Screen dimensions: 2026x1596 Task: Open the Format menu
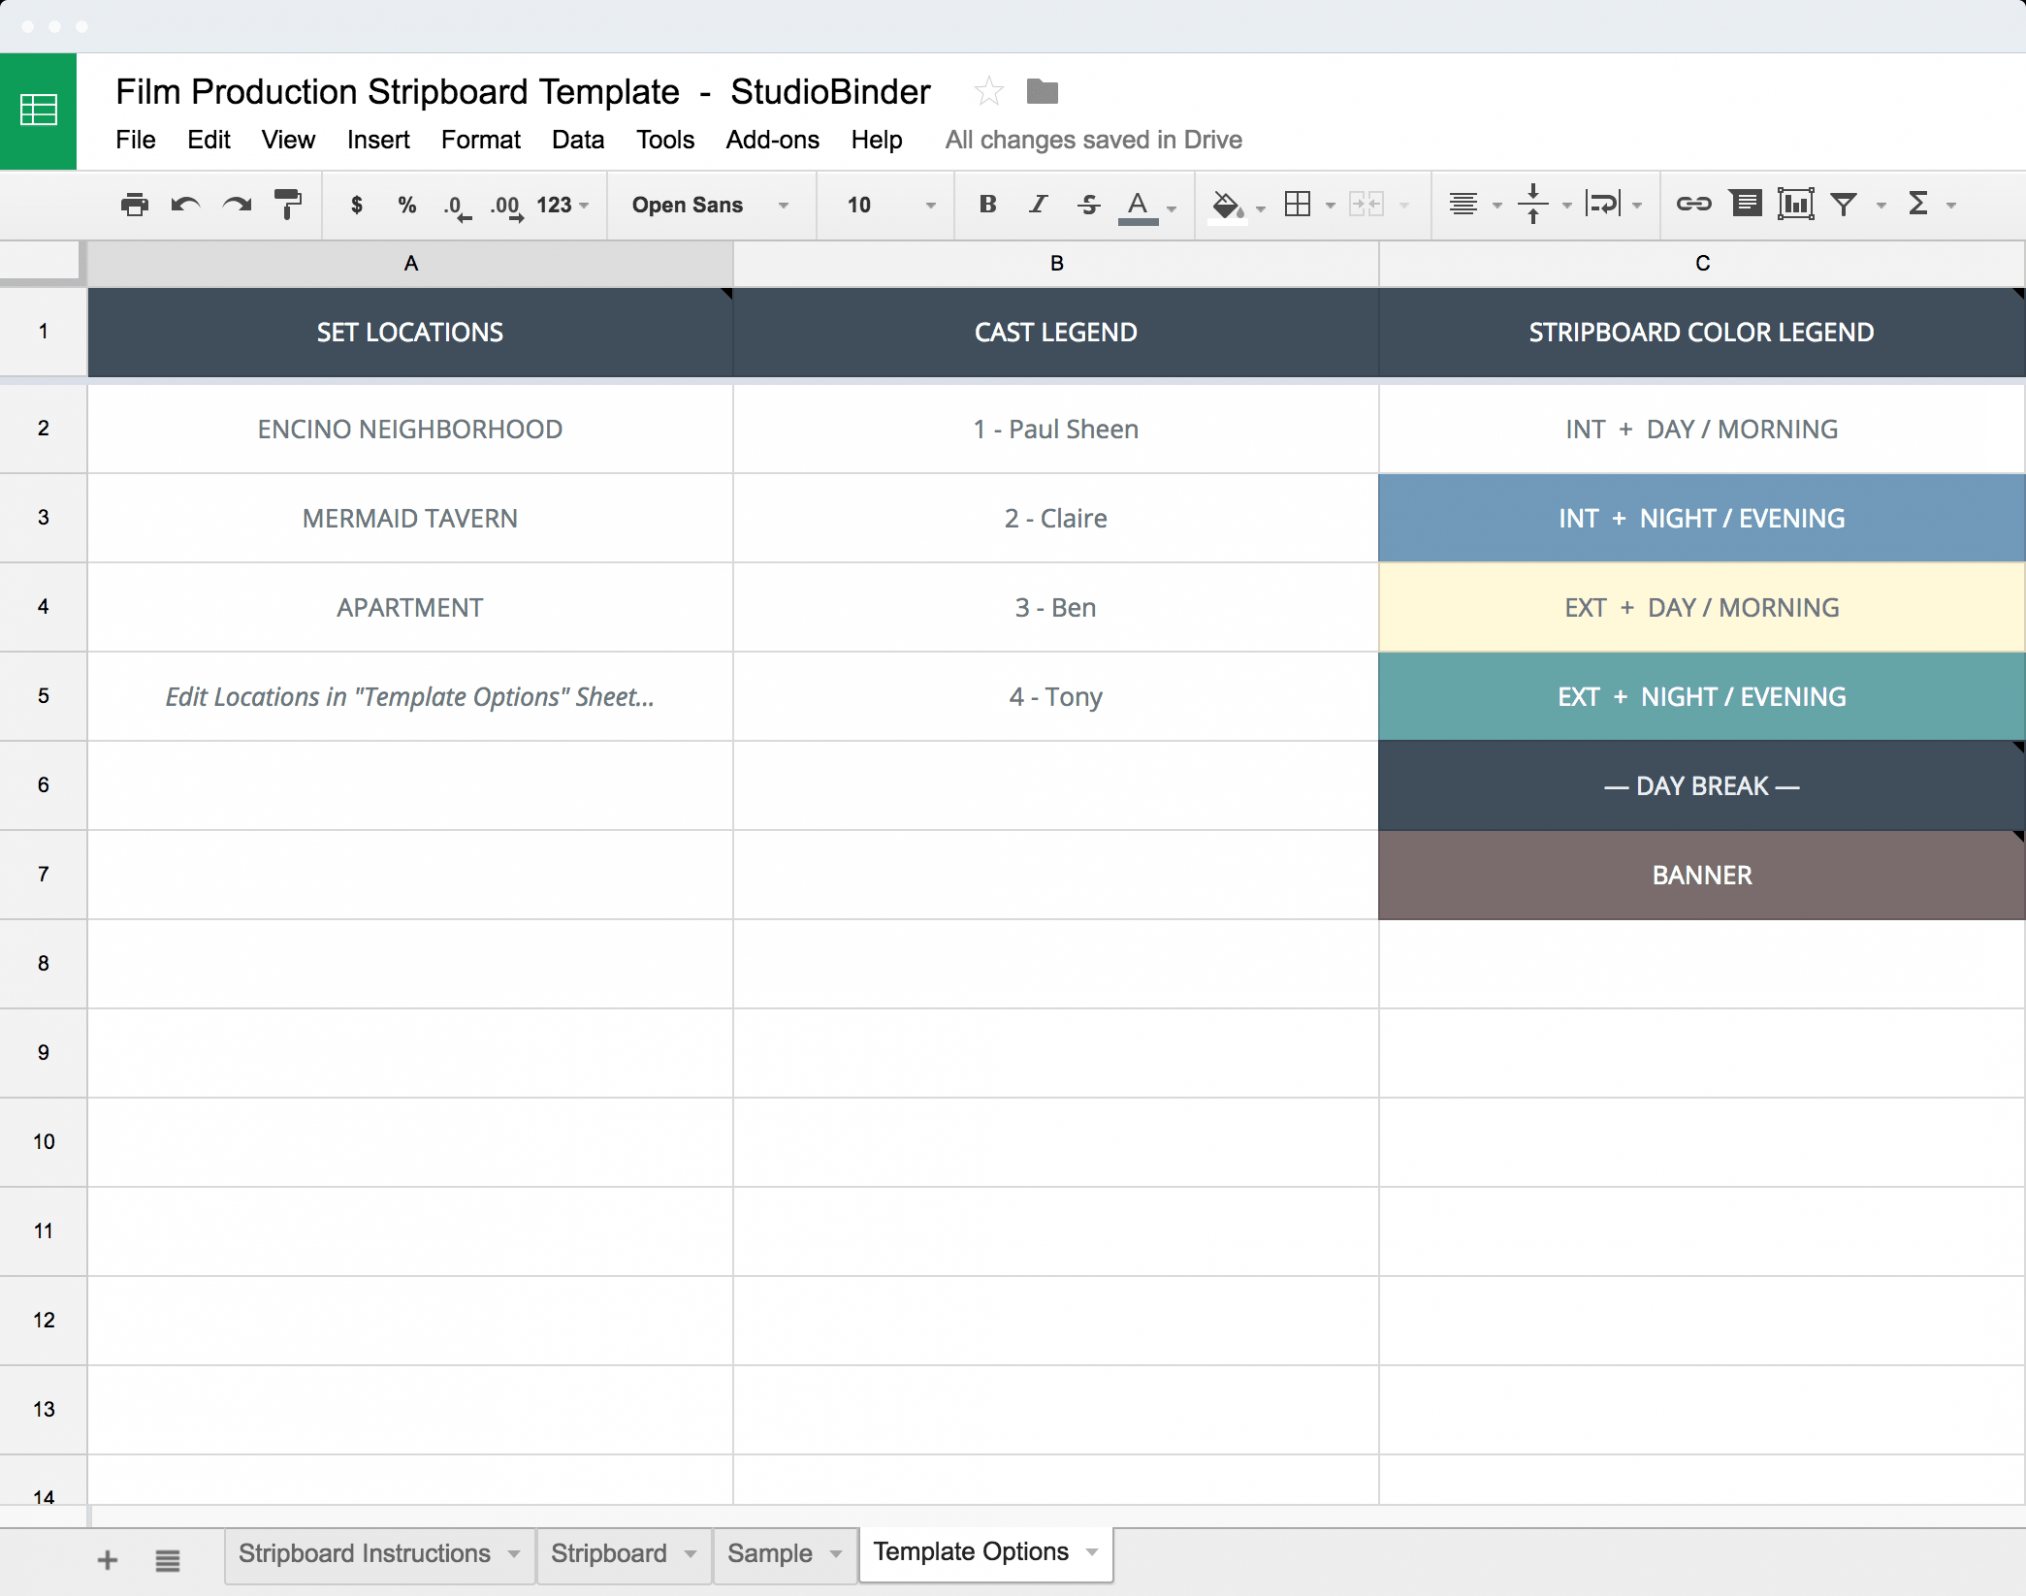479,140
